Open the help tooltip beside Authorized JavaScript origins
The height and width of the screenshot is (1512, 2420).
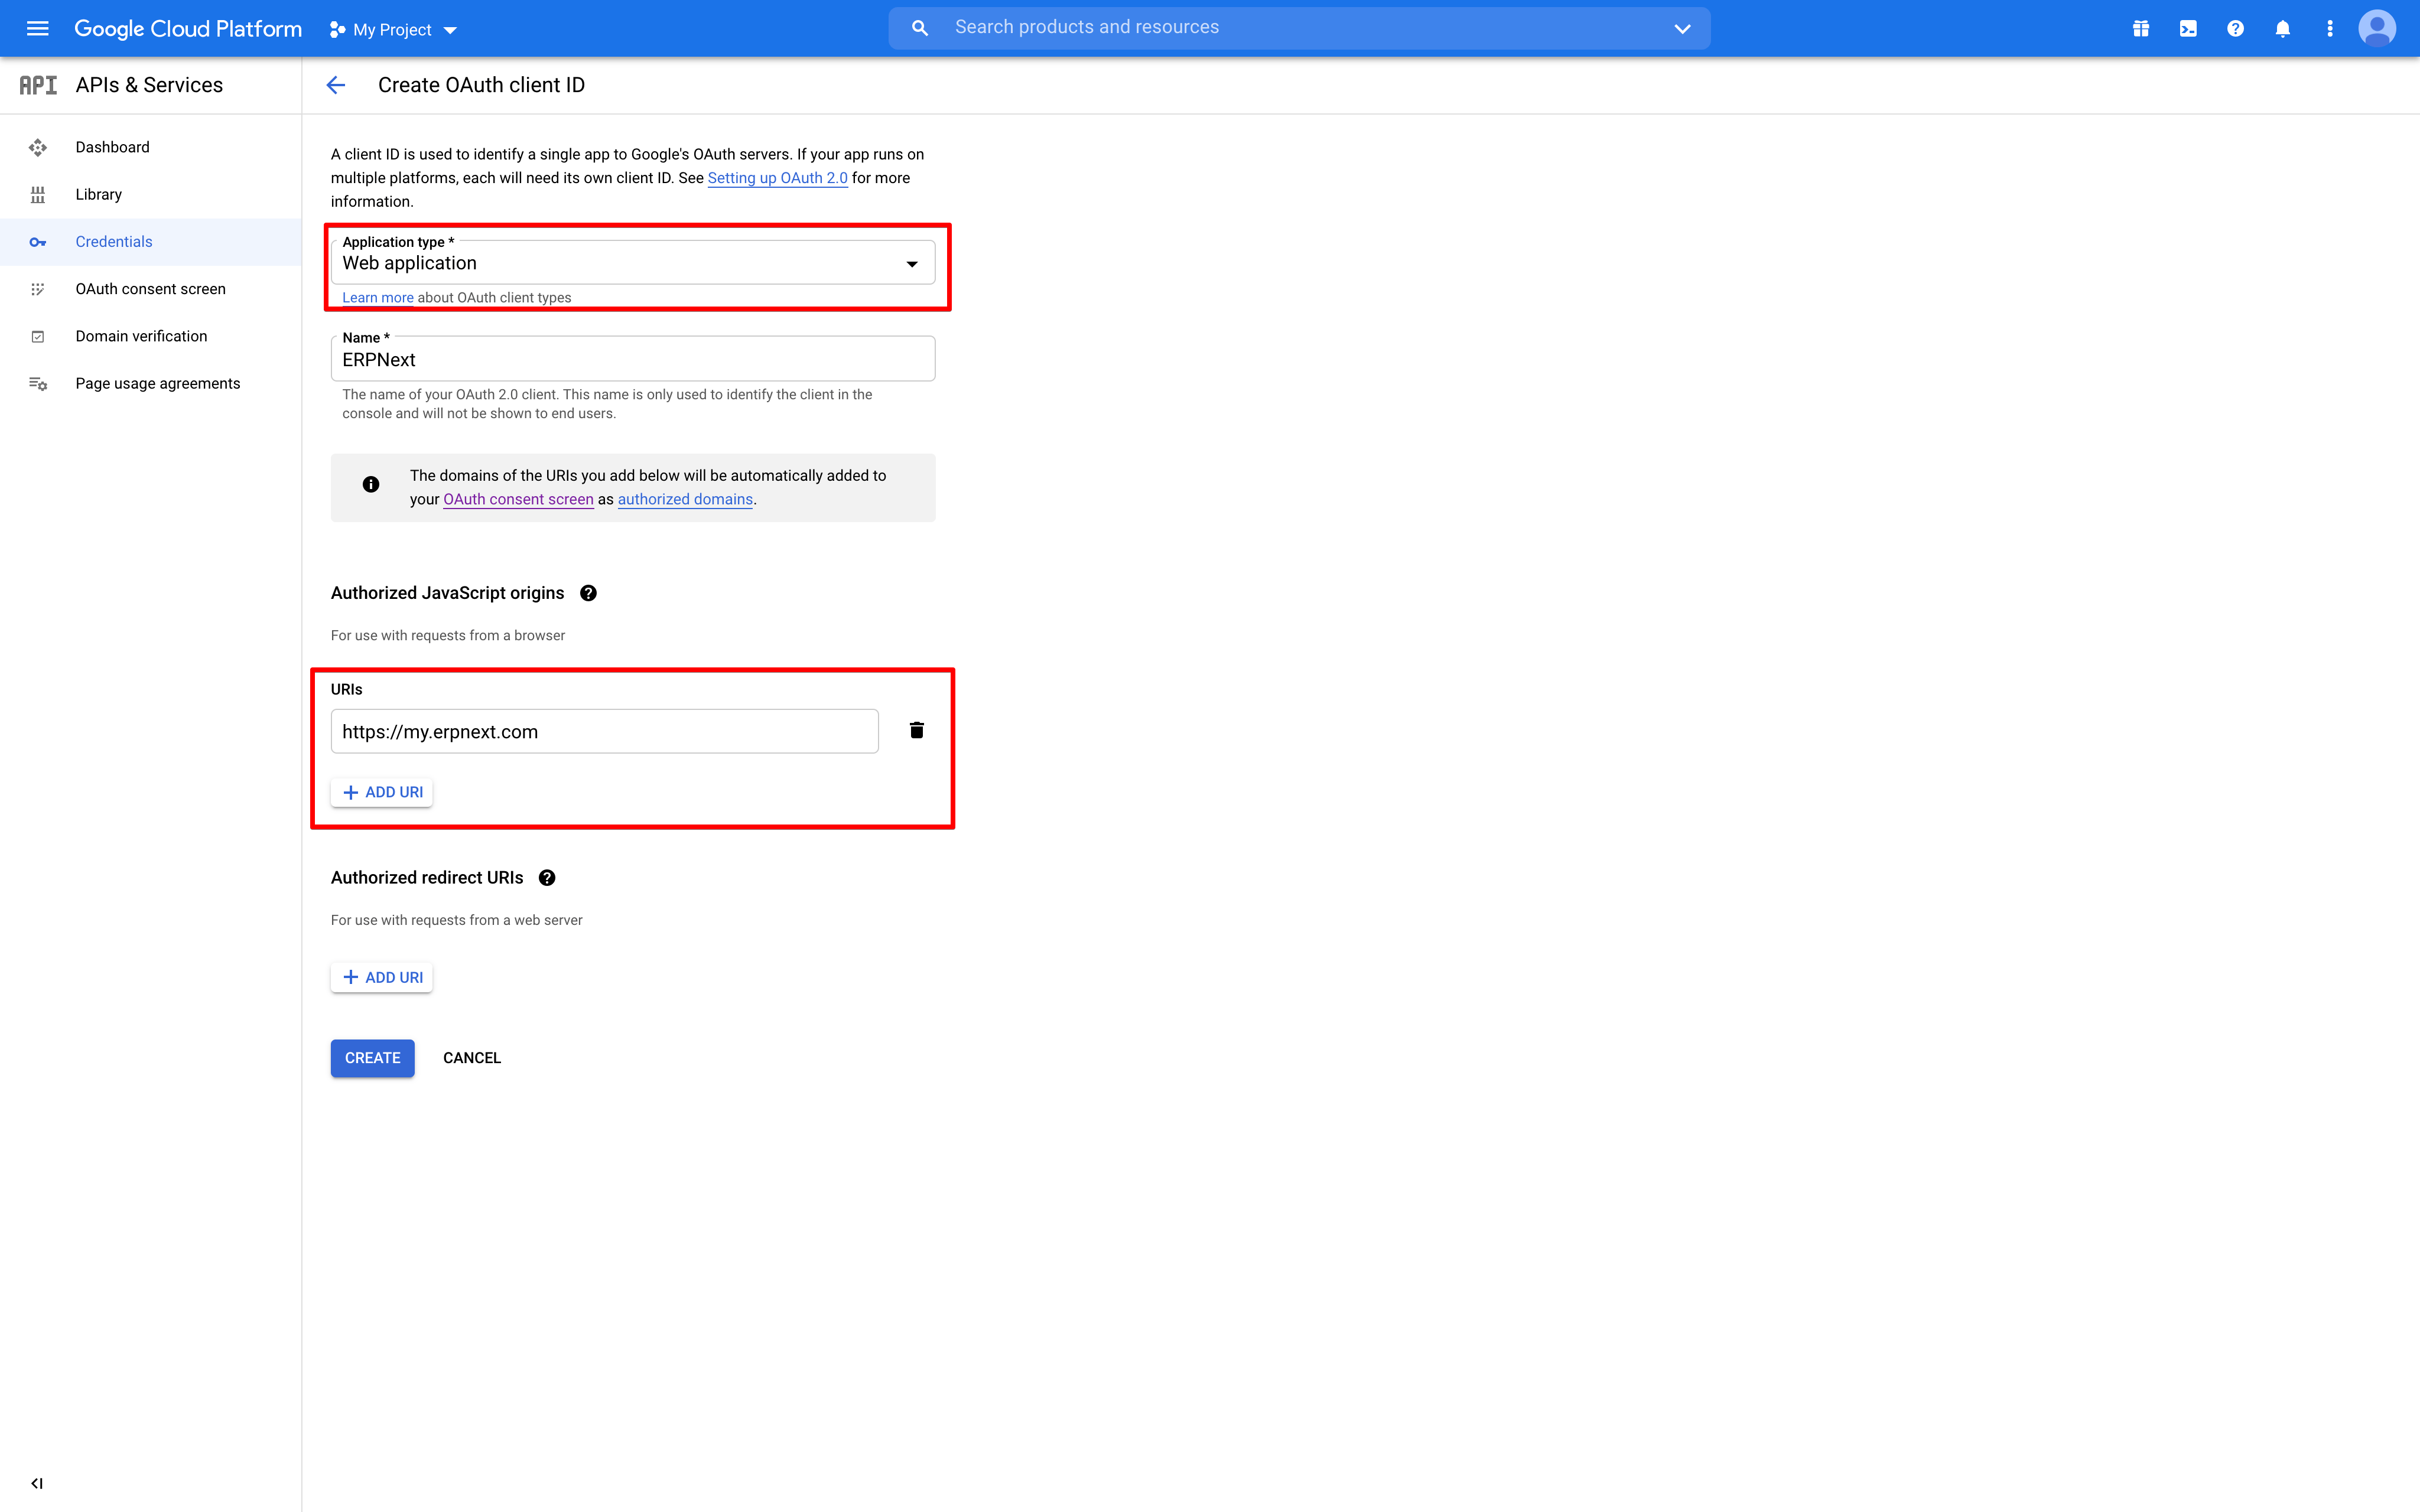pyautogui.click(x=588, y=593)
